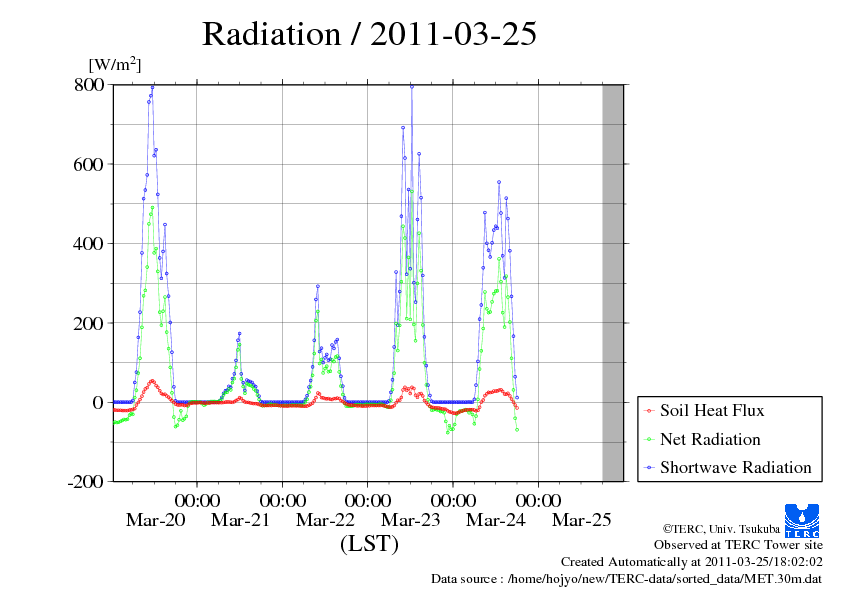Click the blue Shortwave Radiation legend marker
The height and width of the screenshot is (595, 842).
649,468
